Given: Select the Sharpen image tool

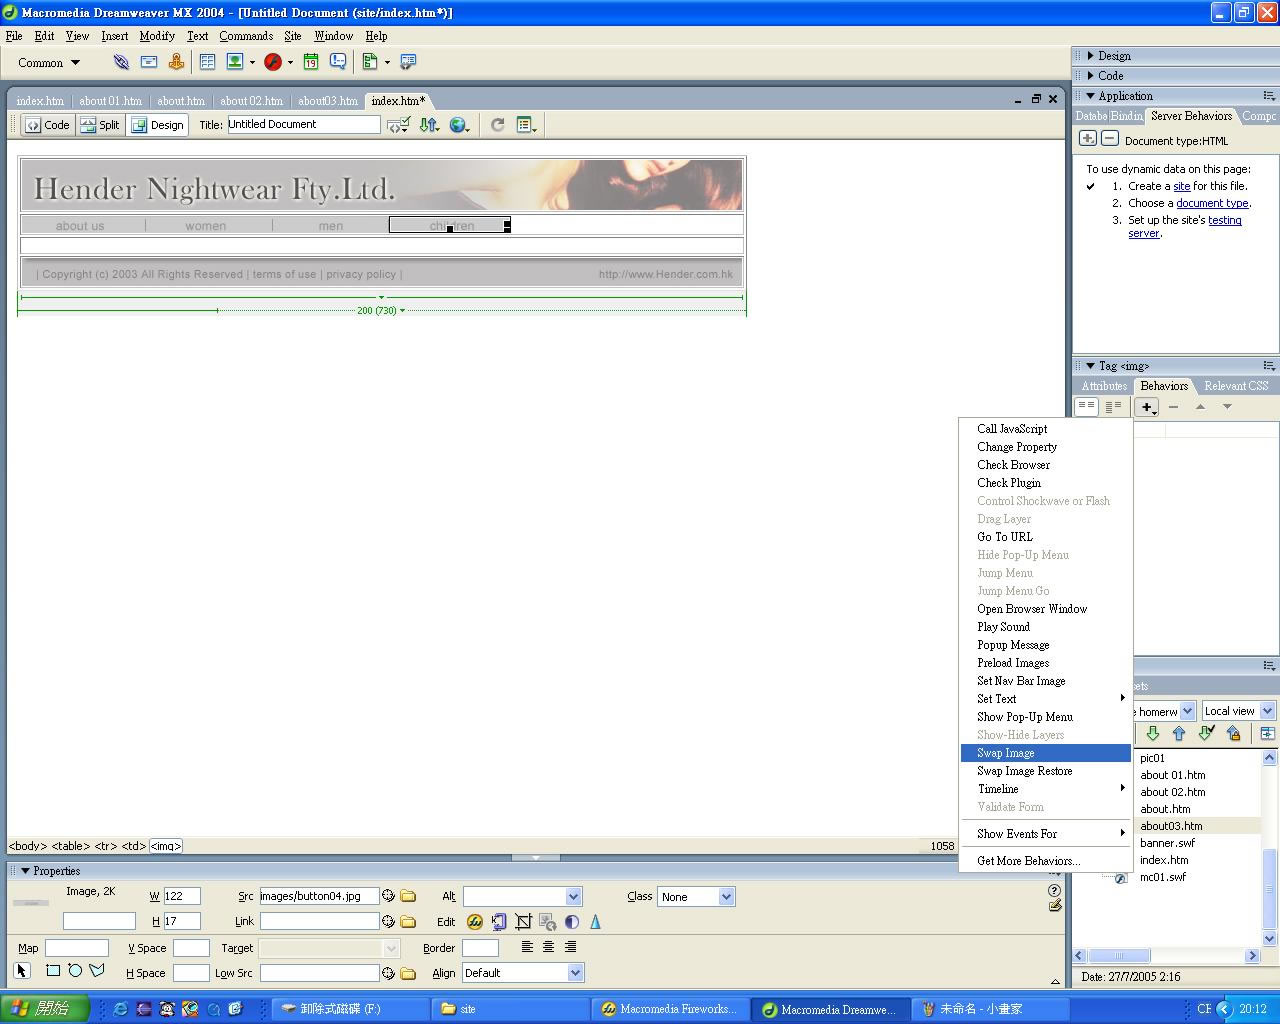Looking at the screenshot, I should point(595,922).
